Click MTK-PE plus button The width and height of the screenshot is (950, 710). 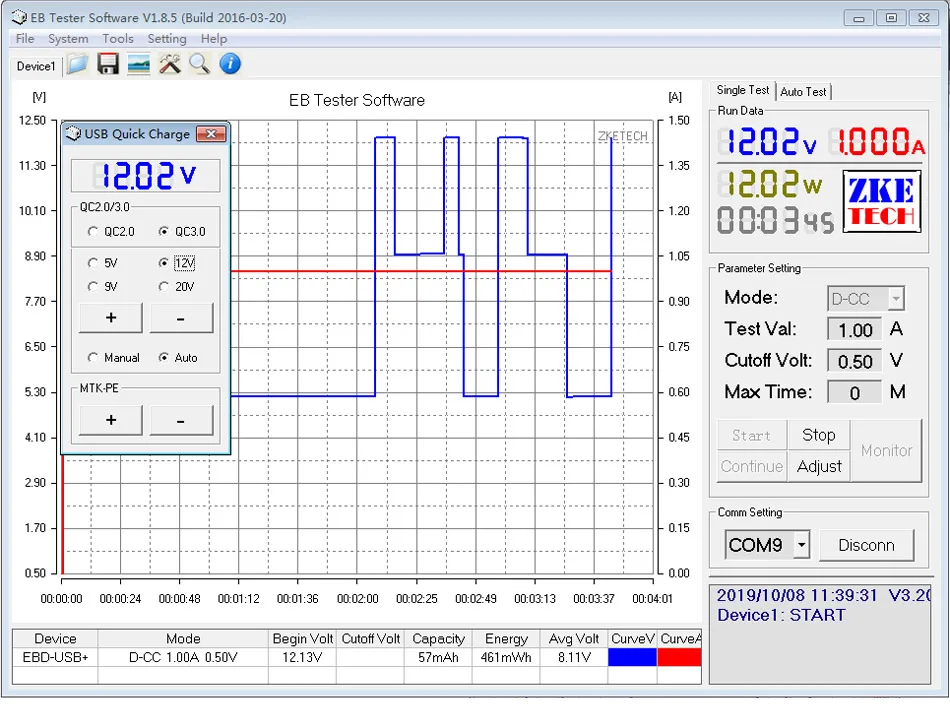click(x=111, y=420)
